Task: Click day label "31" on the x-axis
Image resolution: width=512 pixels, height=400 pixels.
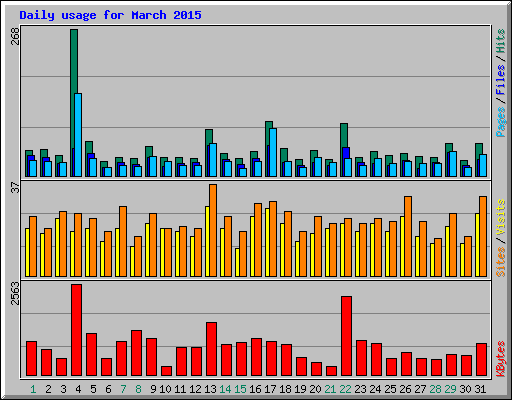Action: [x=480, y=389]
